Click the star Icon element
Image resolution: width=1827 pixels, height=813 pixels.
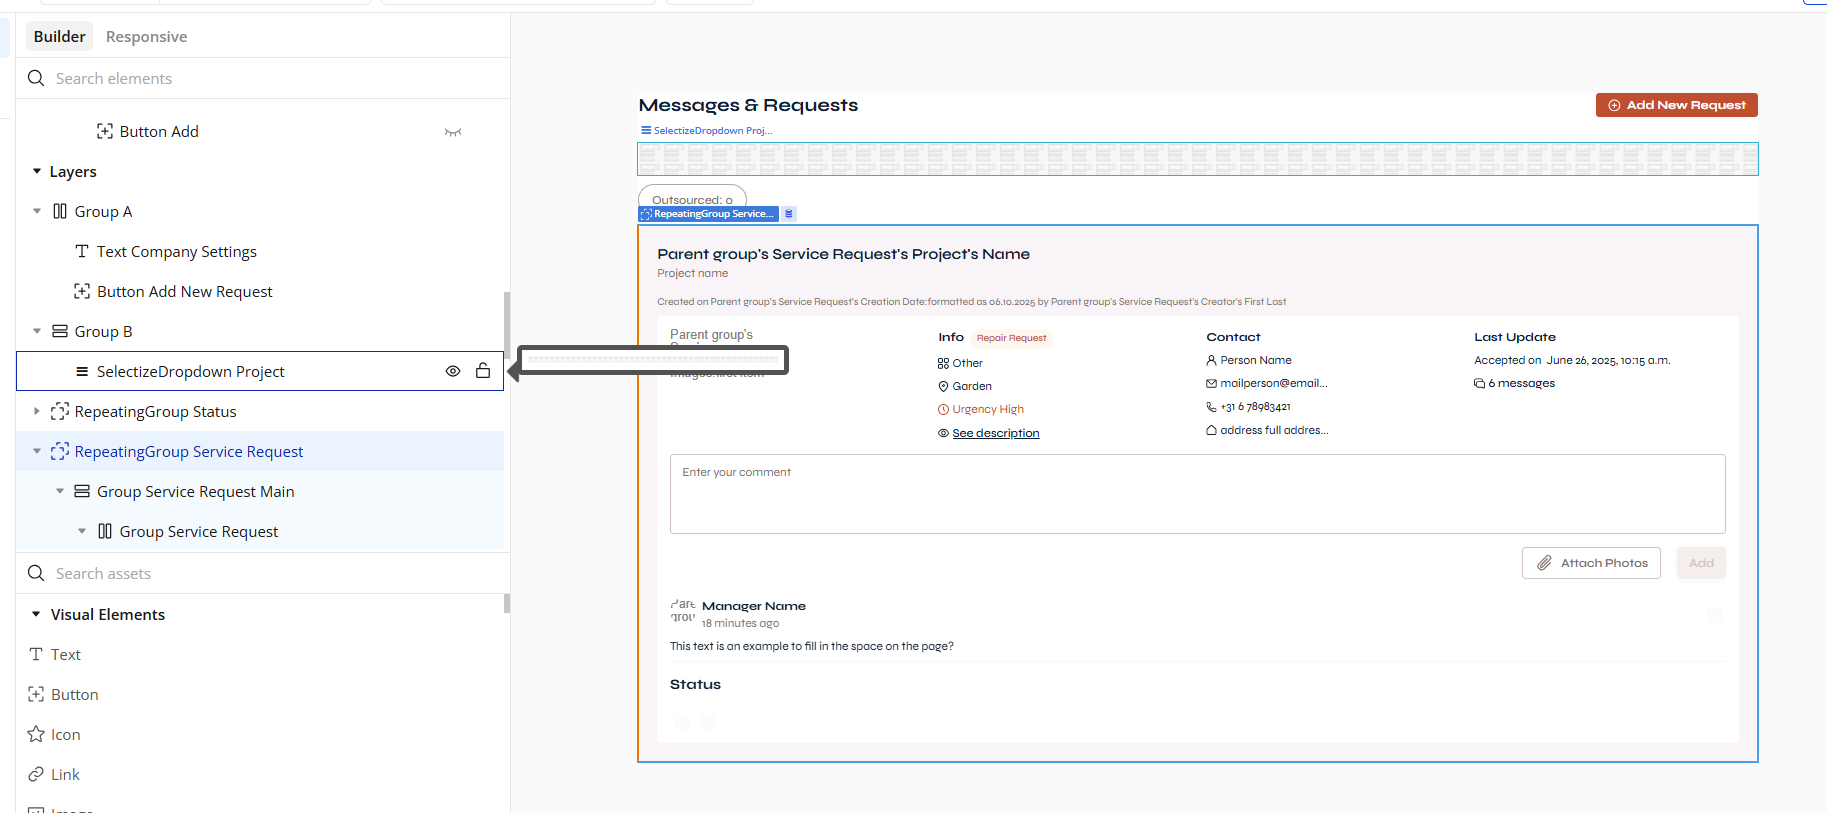click(x=36, y=734)
